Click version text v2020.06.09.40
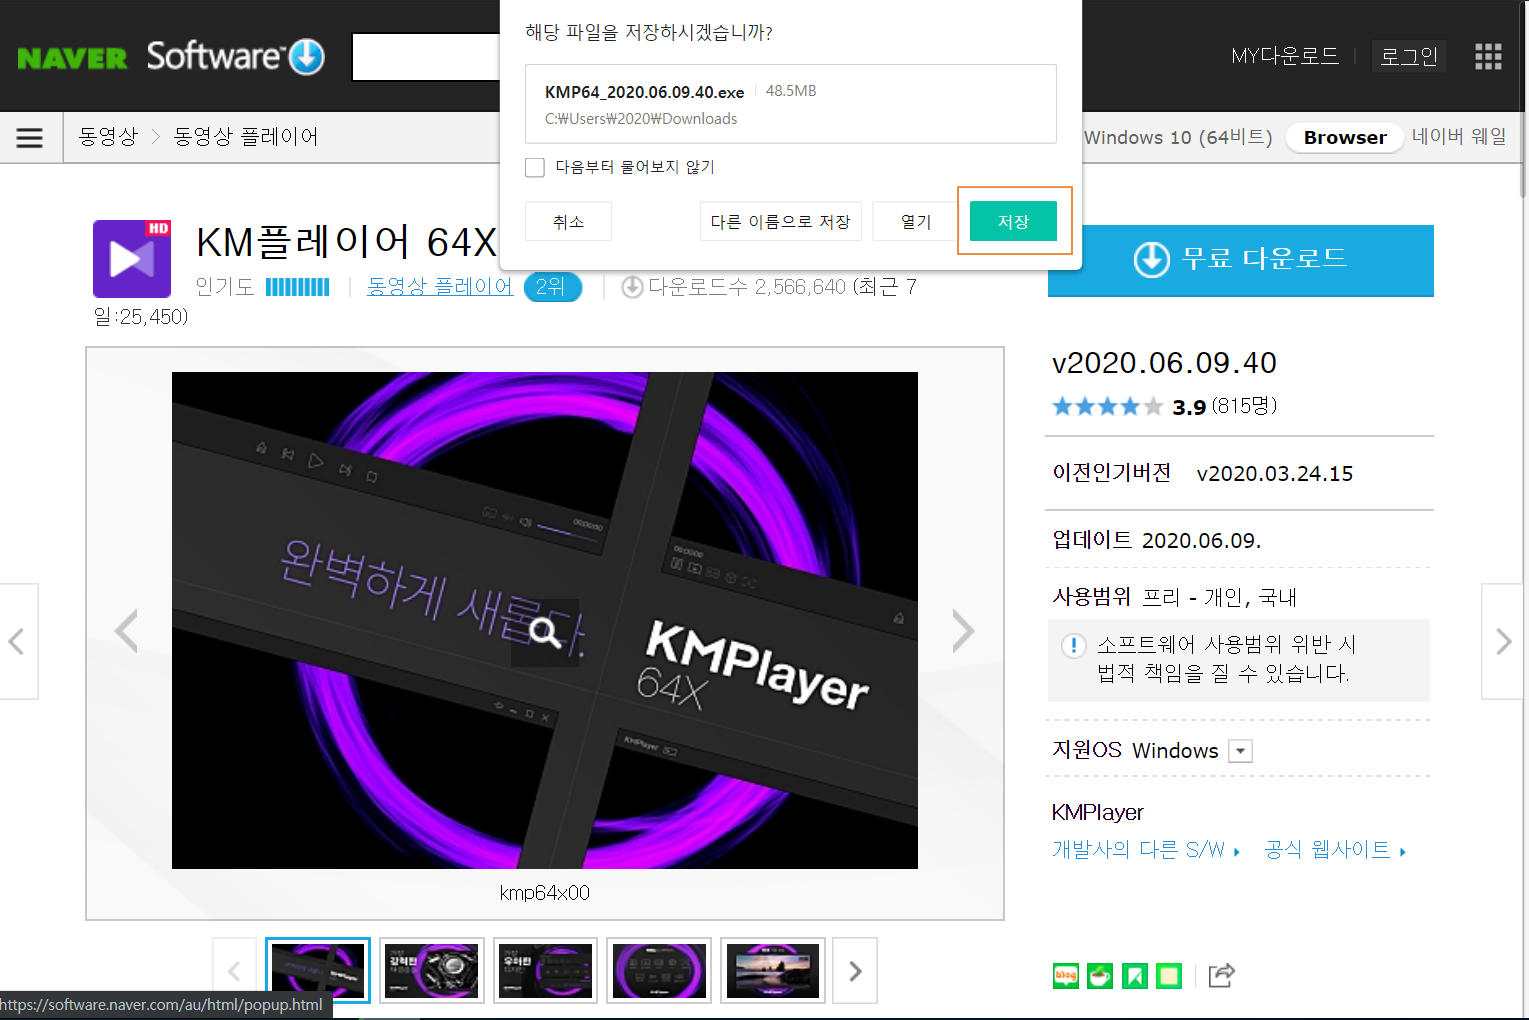This screenshot has height=1020, width=1529. coord(1165,363)
